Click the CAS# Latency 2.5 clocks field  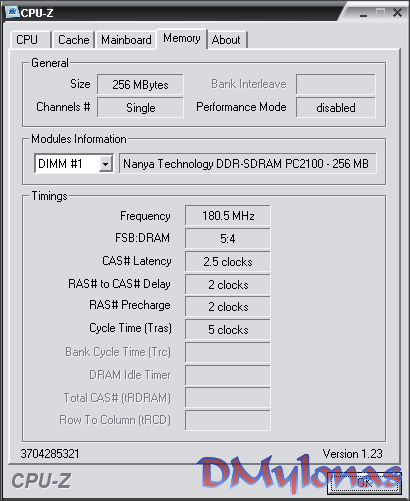(228, 262)
